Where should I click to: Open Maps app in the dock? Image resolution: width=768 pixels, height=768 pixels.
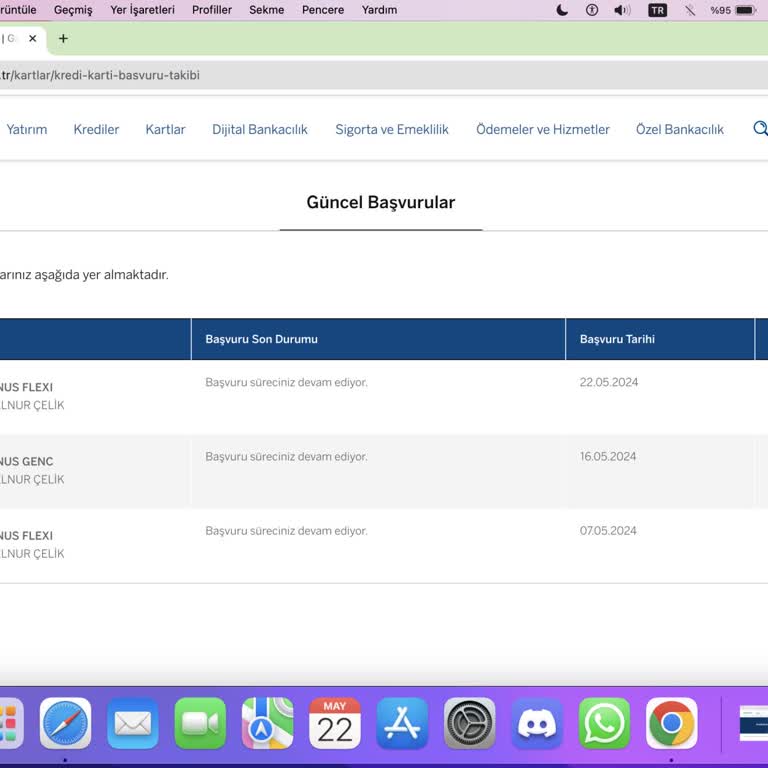tap(267, 723)
